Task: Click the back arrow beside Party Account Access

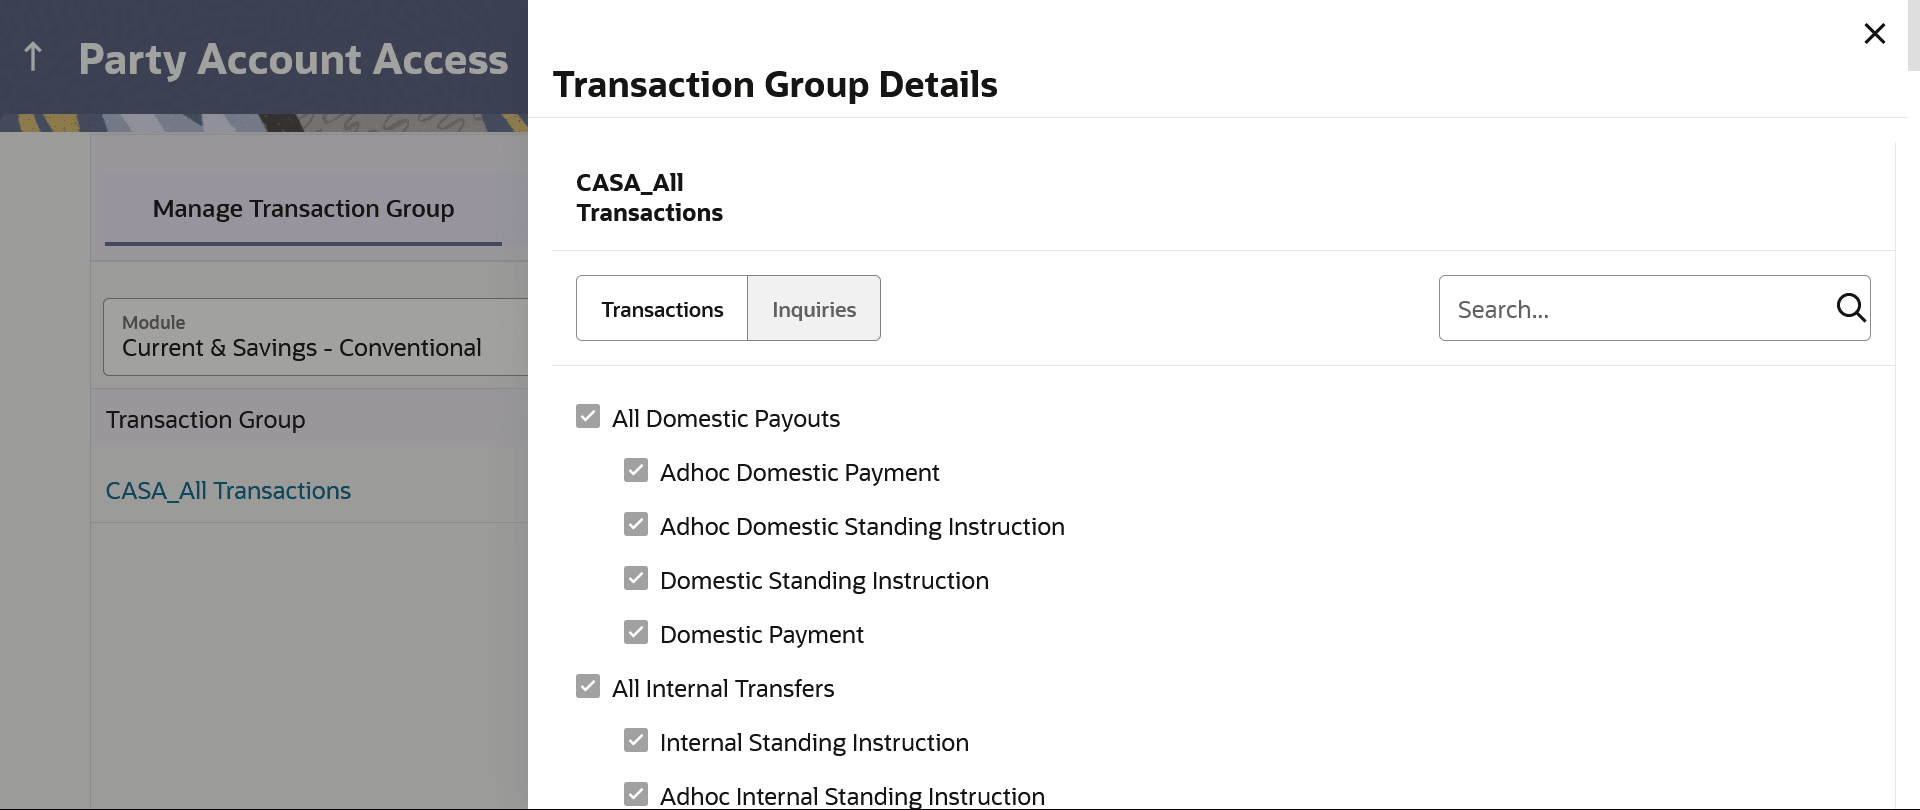Action: (x=33, y=57)
